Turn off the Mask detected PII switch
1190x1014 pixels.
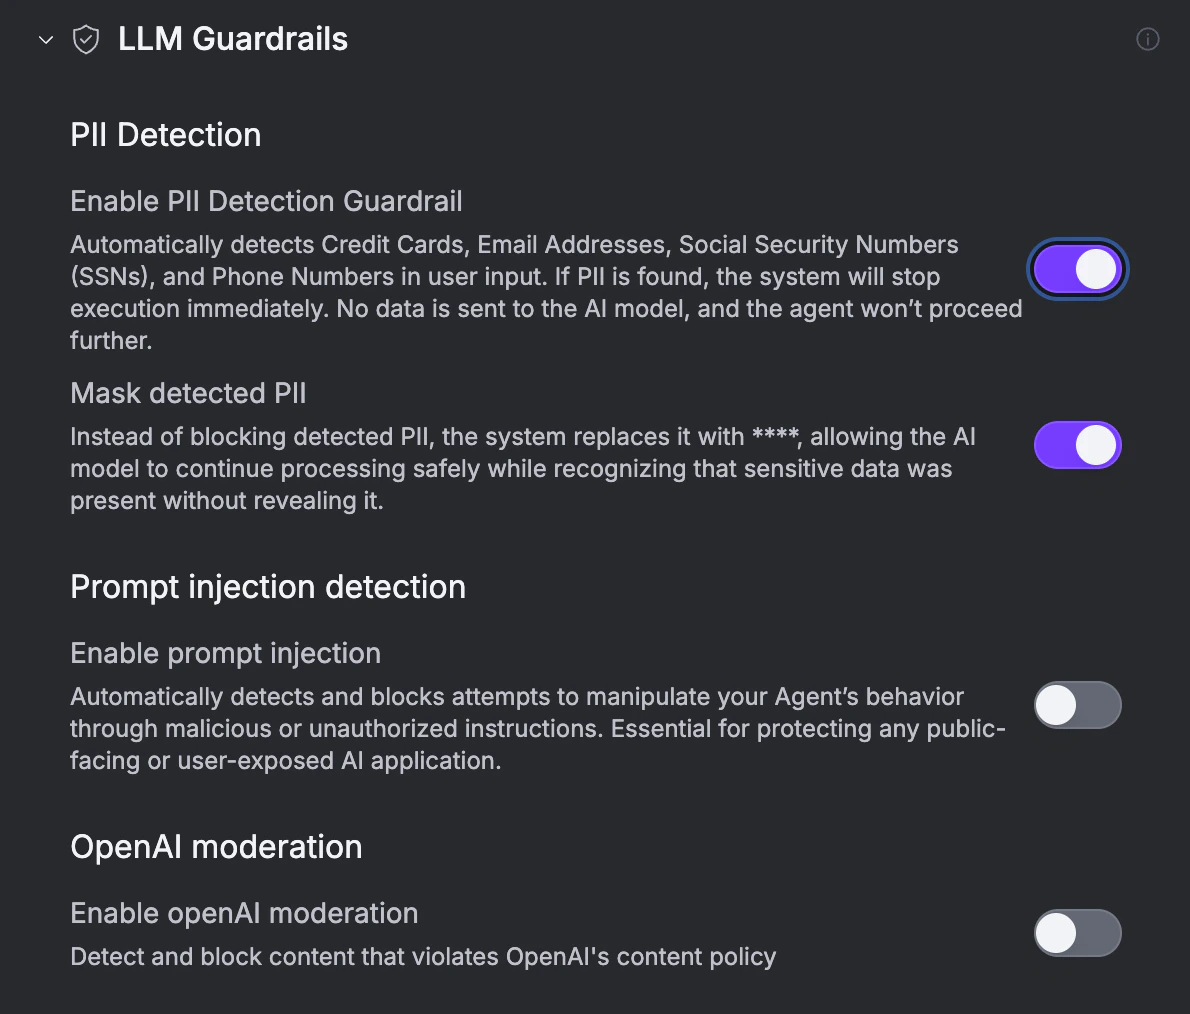(1078, 445)
